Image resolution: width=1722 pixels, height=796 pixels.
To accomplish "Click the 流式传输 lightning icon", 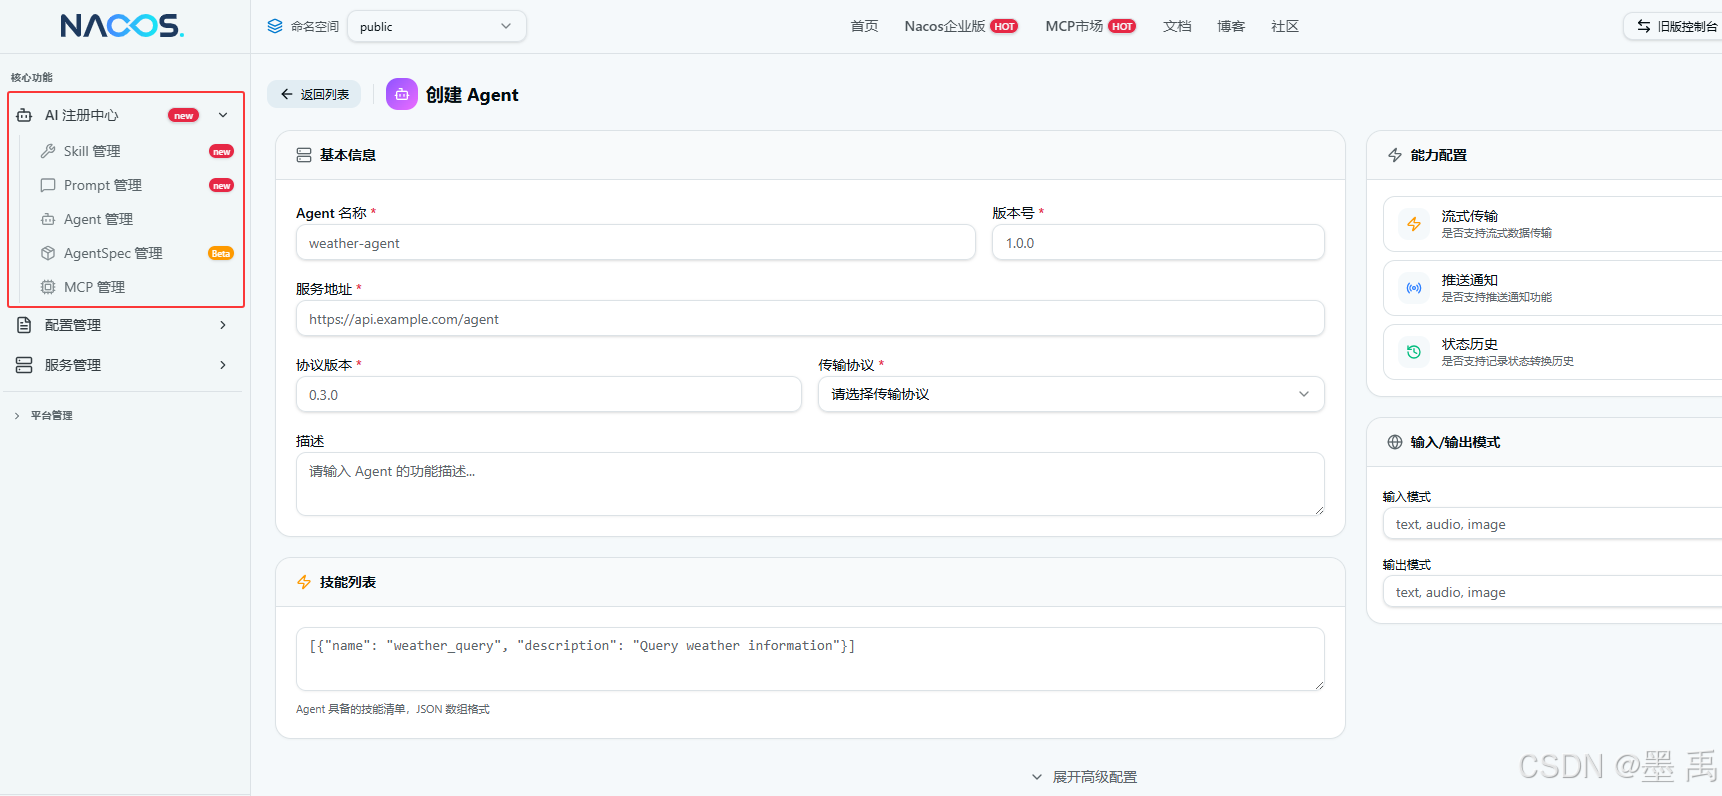I will 1414,224.
